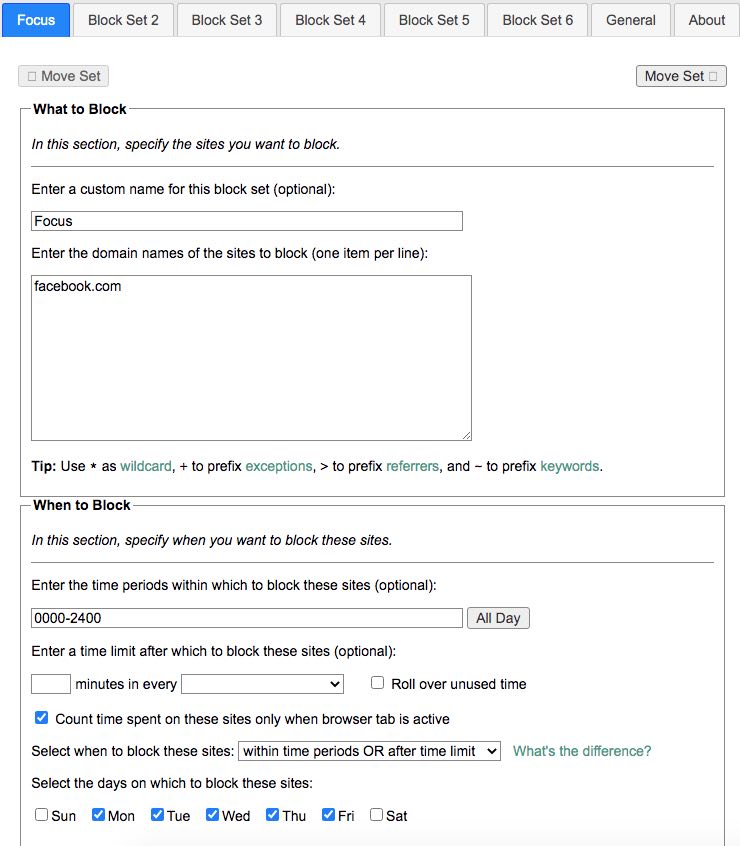Screen dimensions: 740x846
Task: Expand the 'minutes in every' period dropdown
Action: [263, 684]
